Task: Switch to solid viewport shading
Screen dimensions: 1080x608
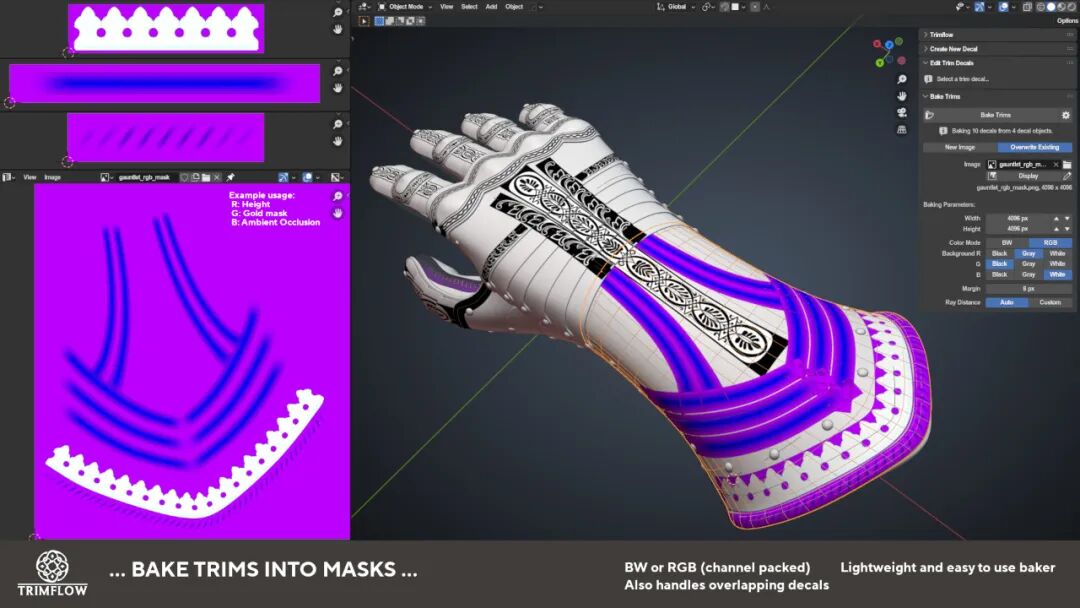Action: coord(1051,7)
